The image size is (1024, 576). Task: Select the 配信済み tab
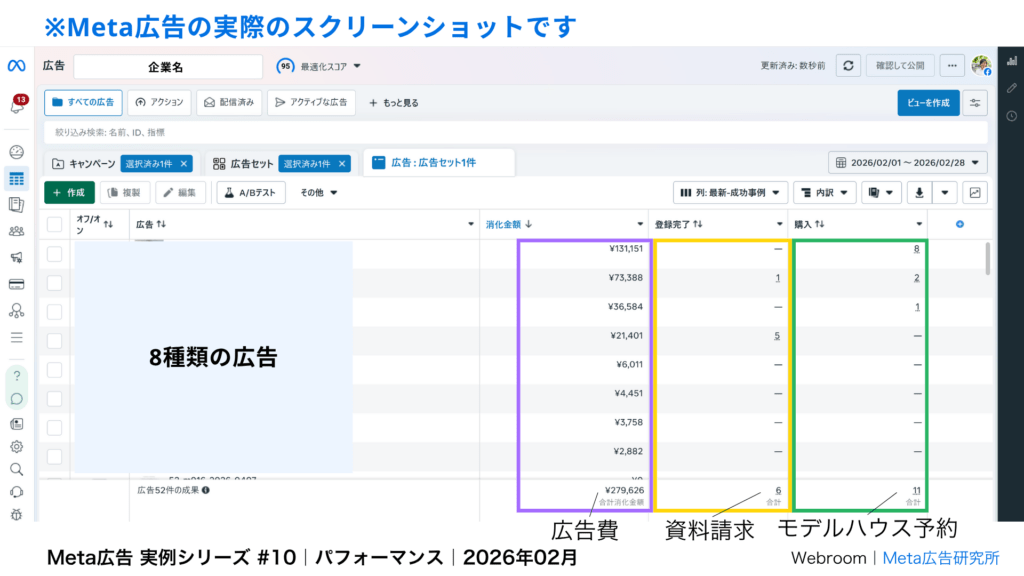pos(229,103)
